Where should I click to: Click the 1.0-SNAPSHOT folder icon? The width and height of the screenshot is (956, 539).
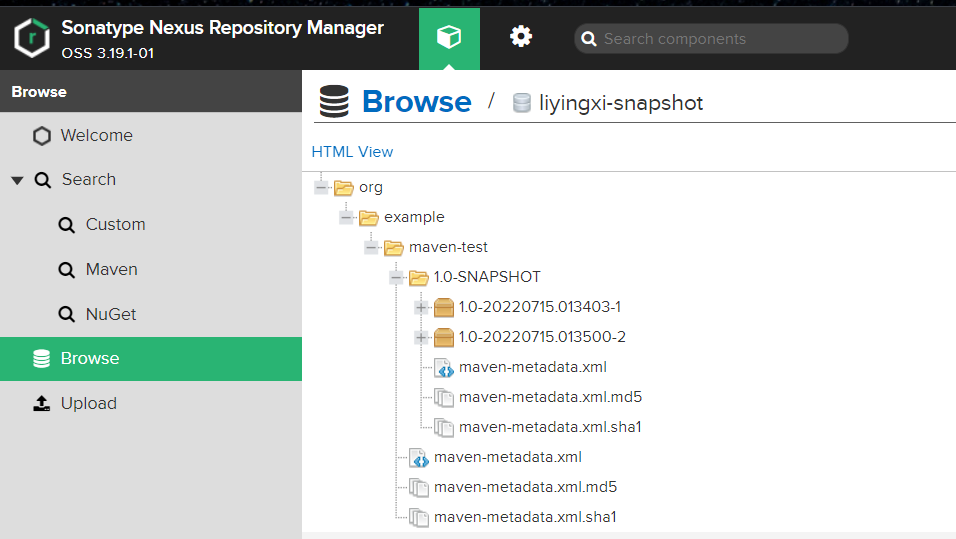click(x=419, y=277)
